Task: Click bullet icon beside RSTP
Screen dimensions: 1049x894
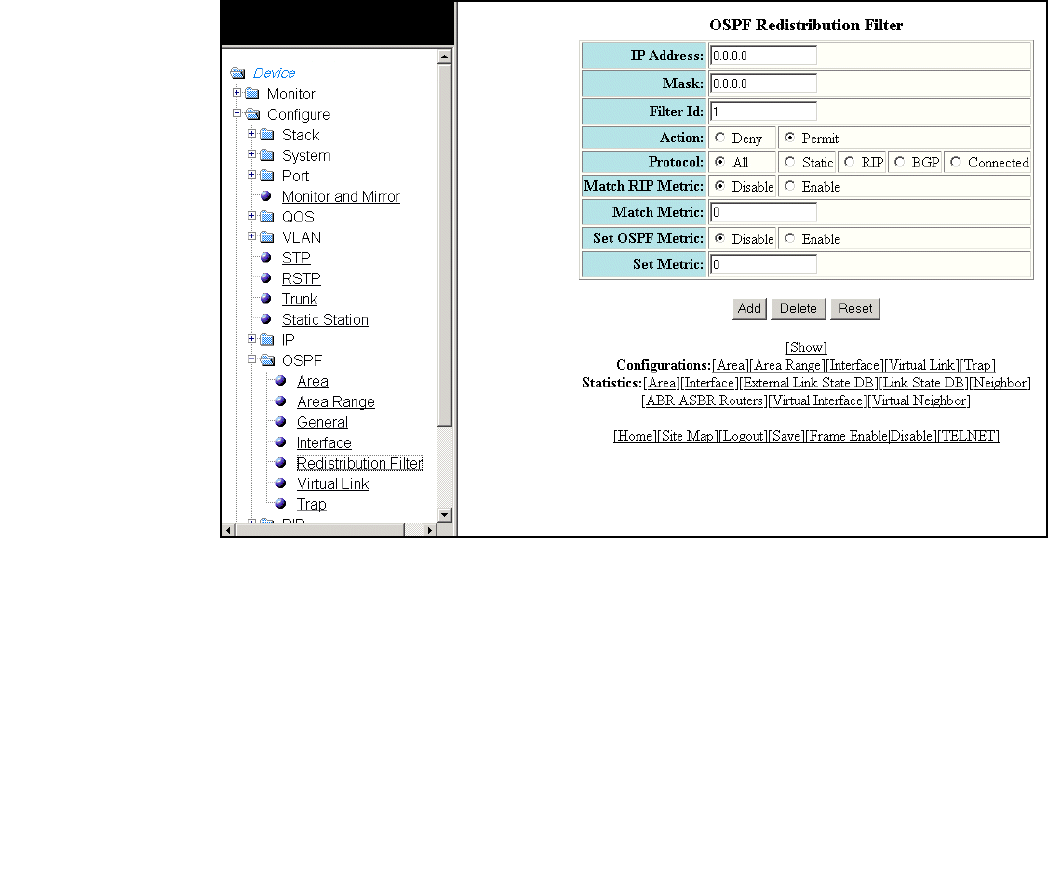Action: tap(266, 278)
